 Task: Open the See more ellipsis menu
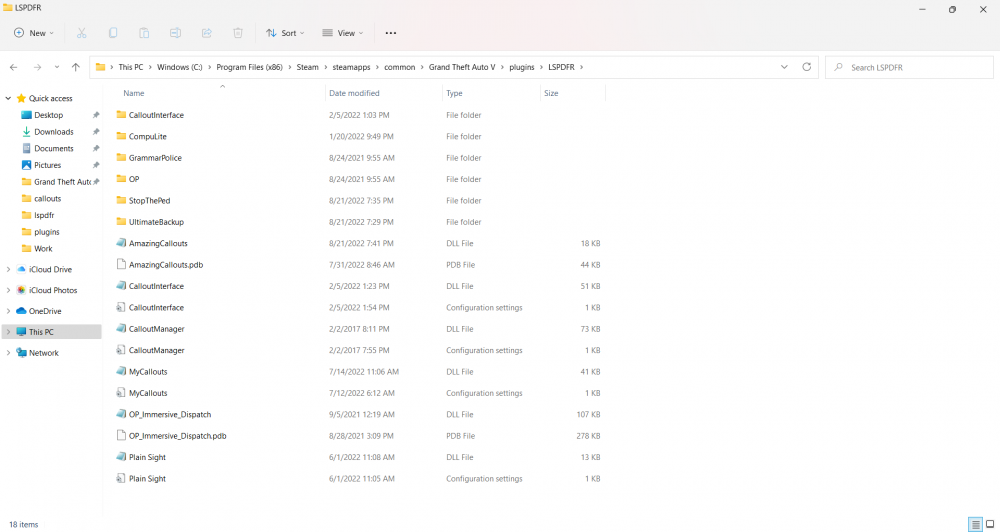(391, 33)
